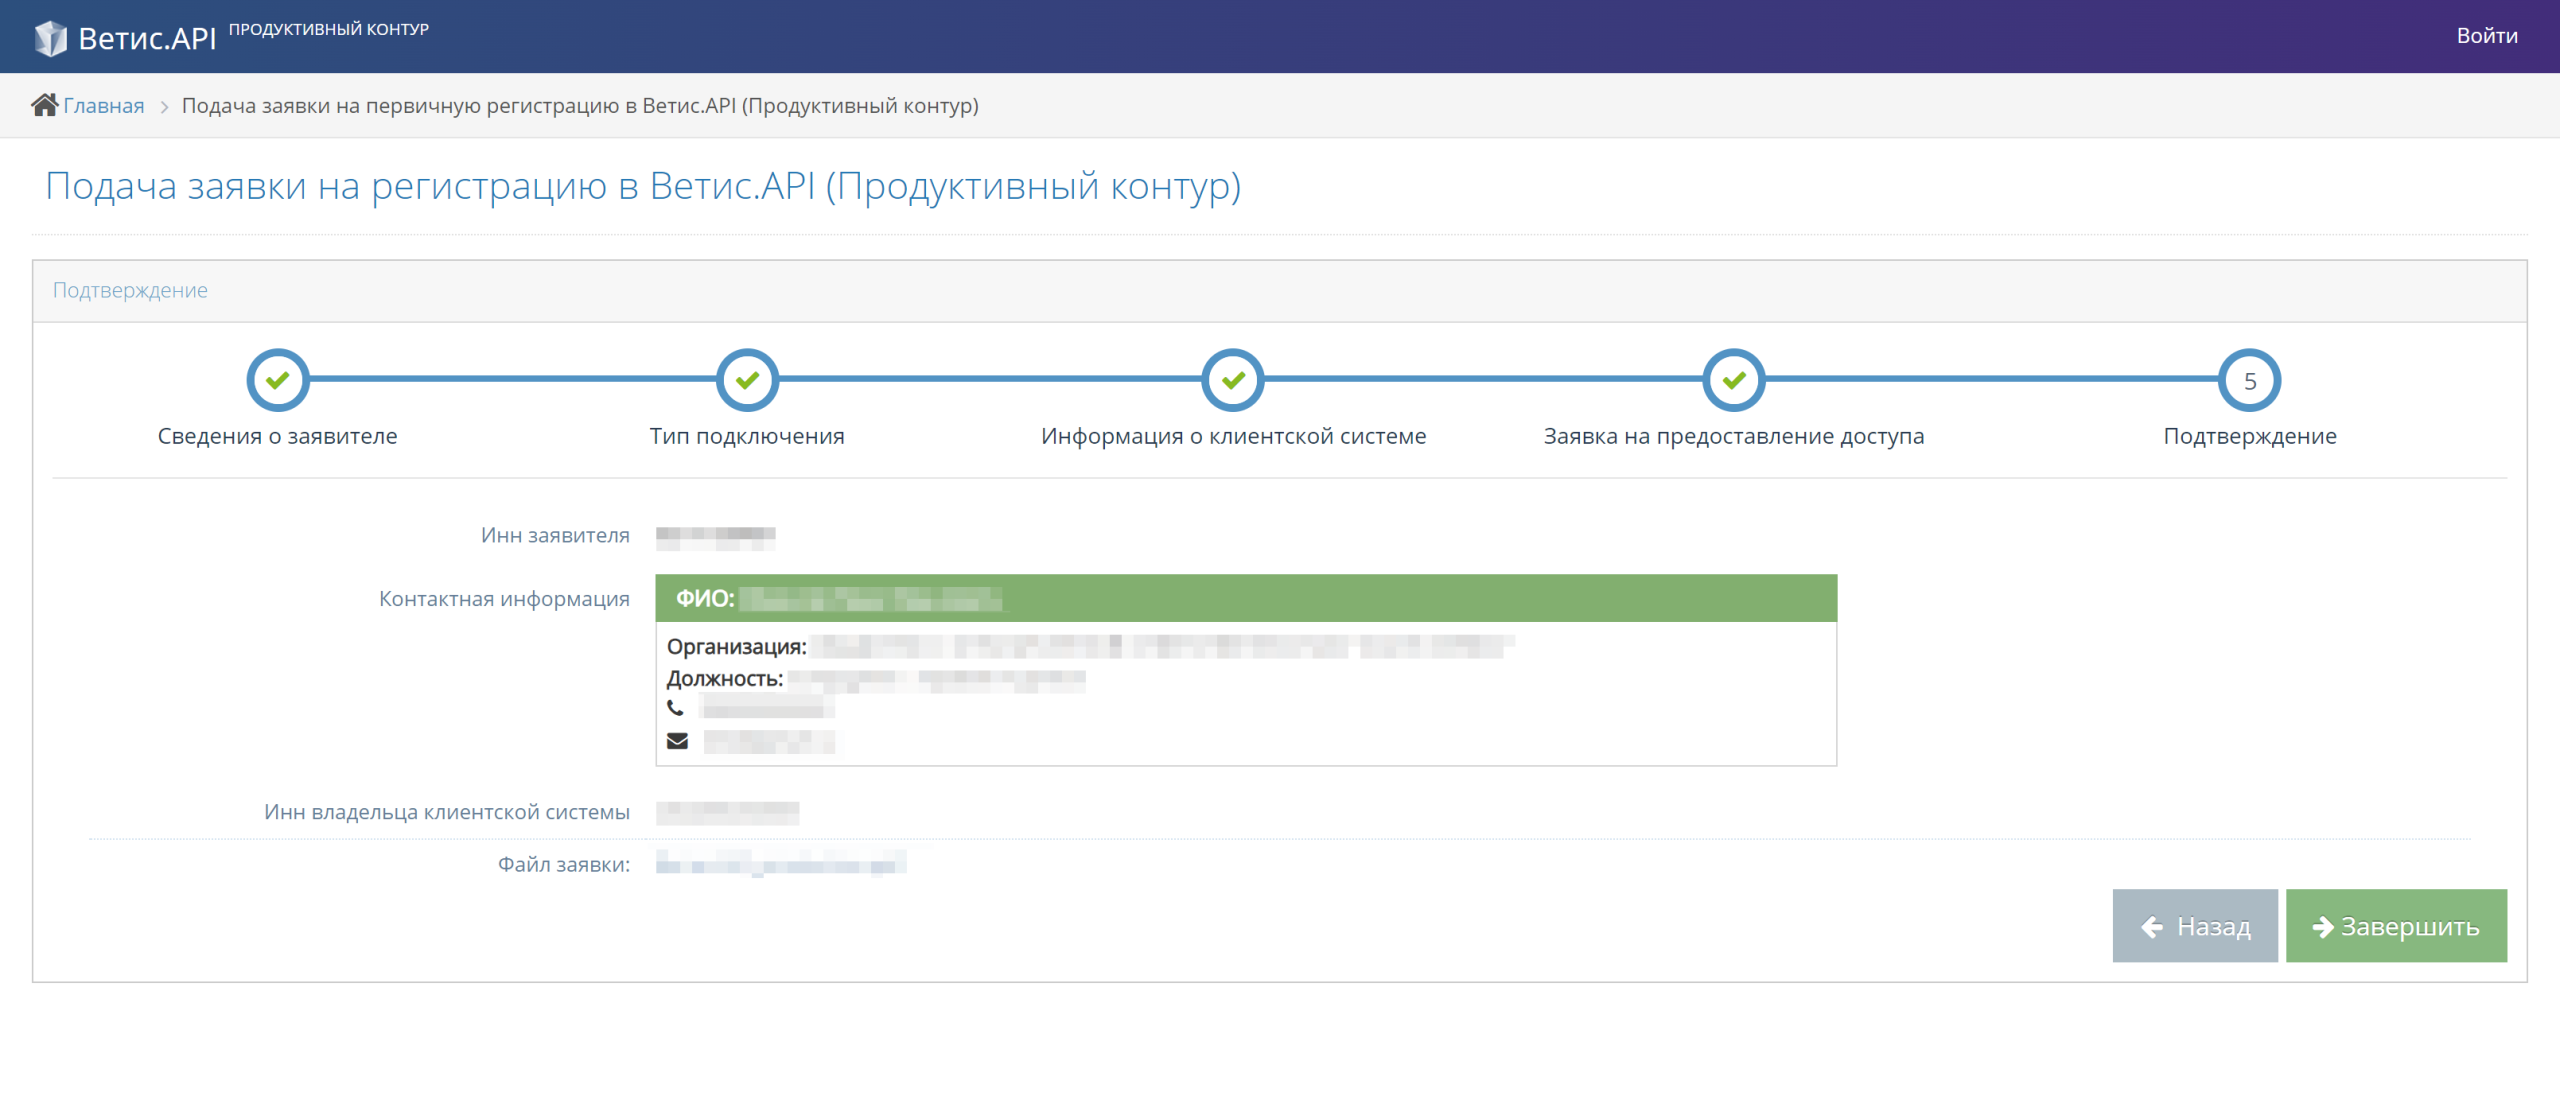Click the Подтверждение panel heading

pos(130,290)
